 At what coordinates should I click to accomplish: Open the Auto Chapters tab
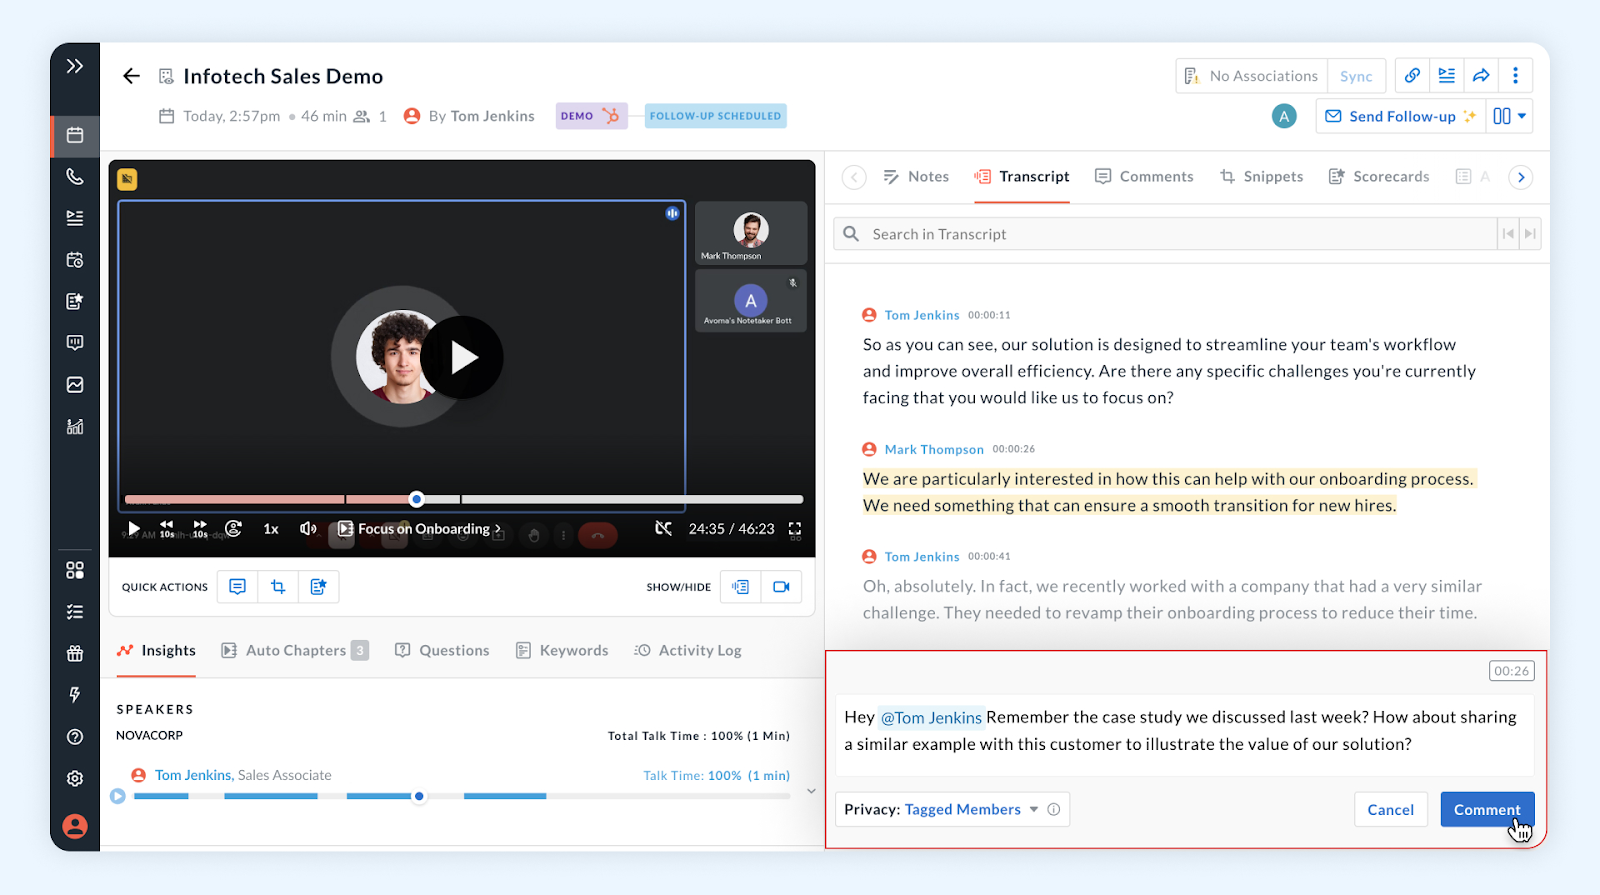click(295, 651)
